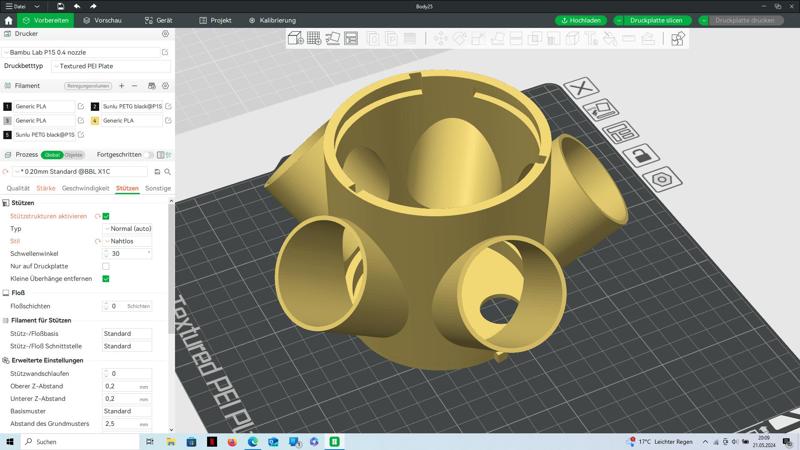The height and width of the screenshot is (450, 800).
Task: Click the Druckplatte slicen button
Action: (656, 20)
